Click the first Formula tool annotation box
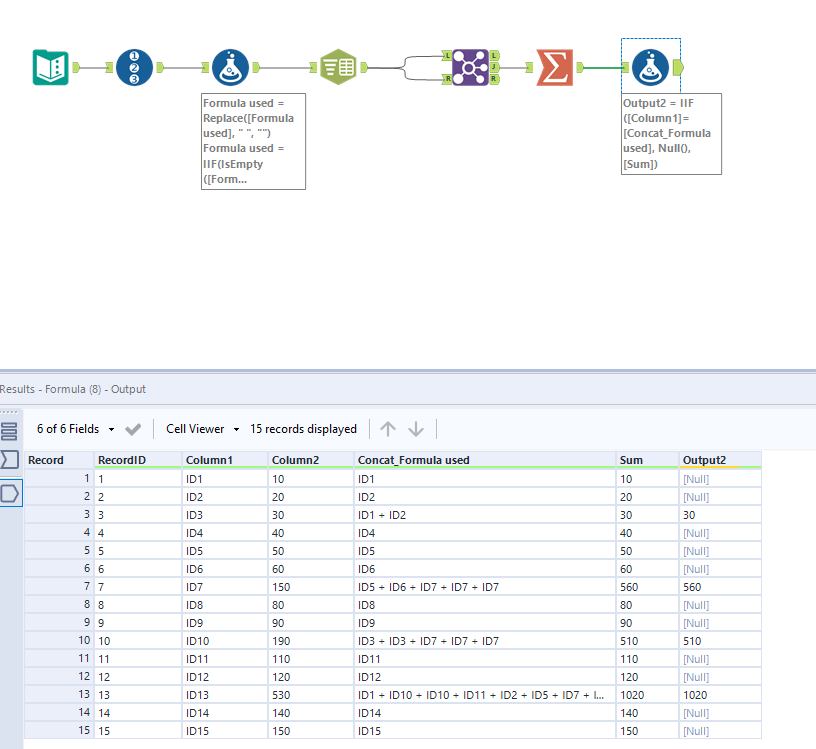The image size is (816, 749). (253, 142)
